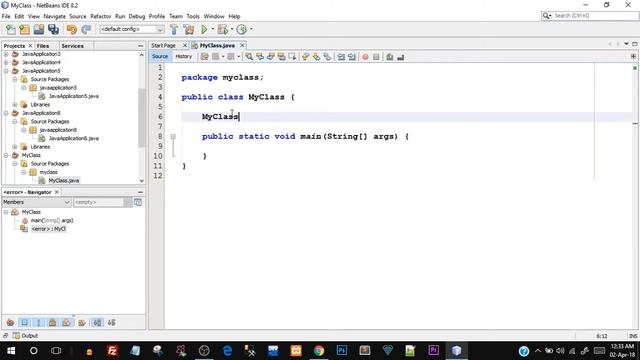Click the New Project toolbar icon
640x360 pixels.
click(x=25, y=29)
